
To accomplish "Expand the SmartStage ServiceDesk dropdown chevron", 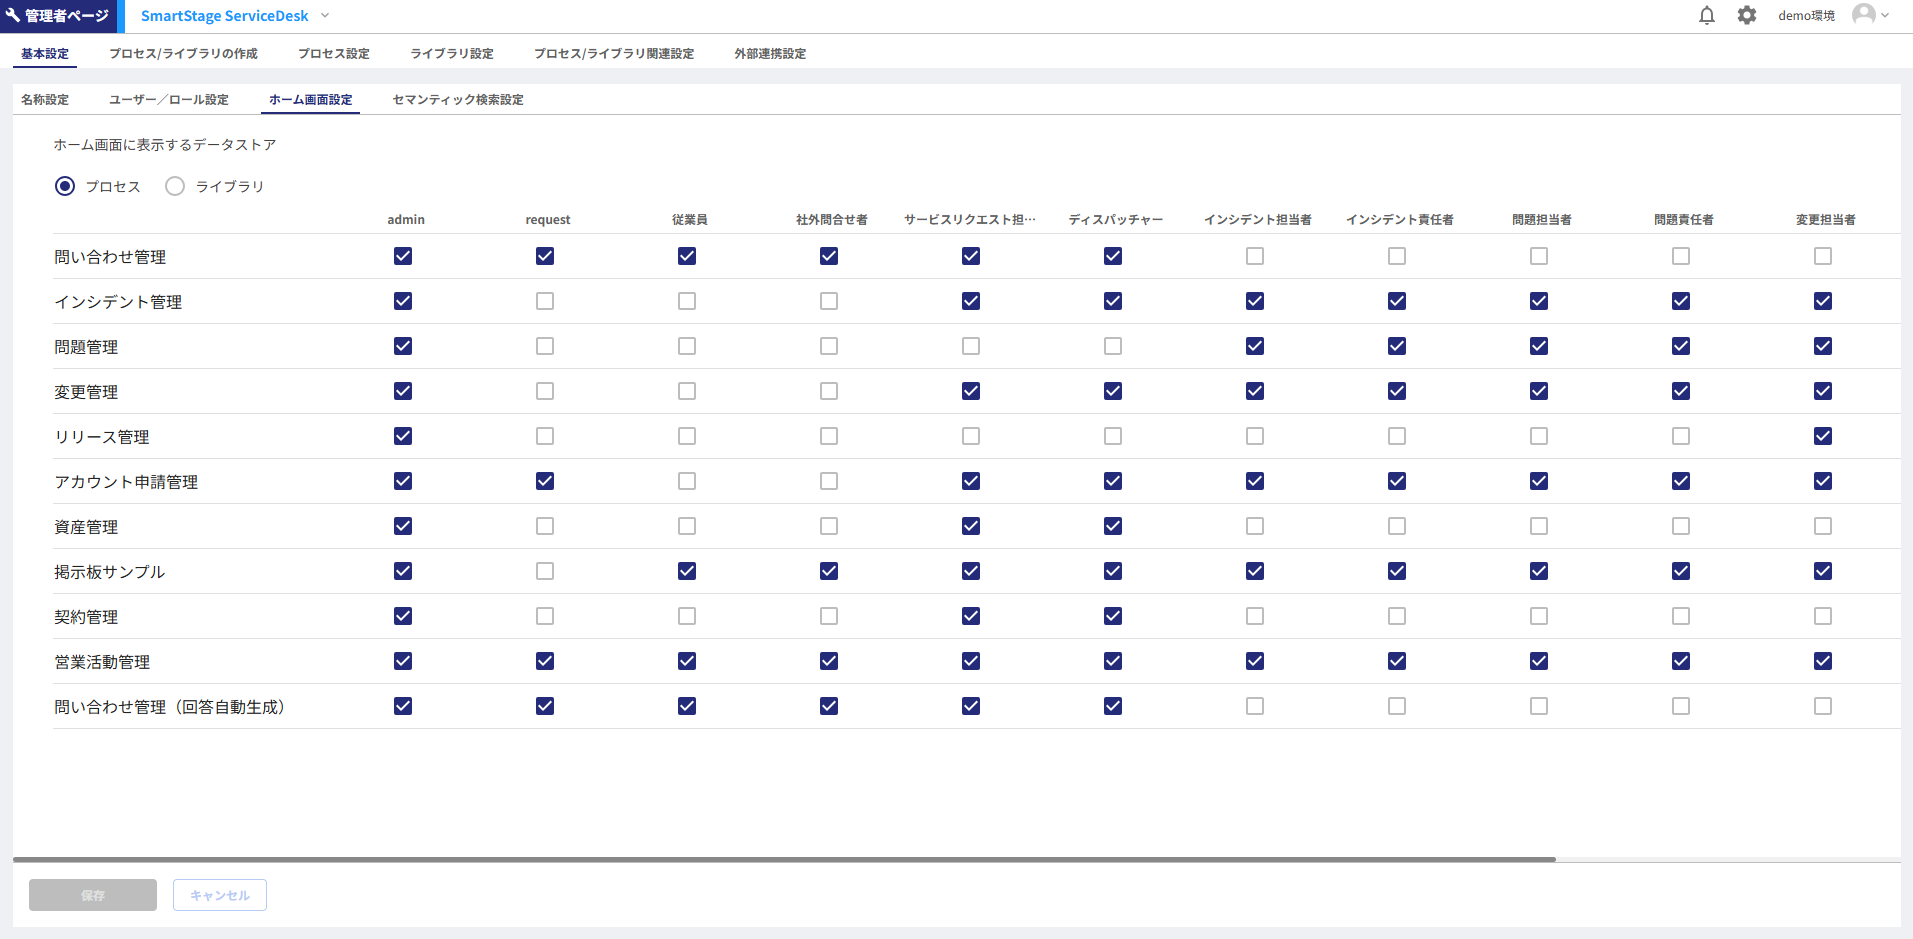I will (x=325, y=16).
